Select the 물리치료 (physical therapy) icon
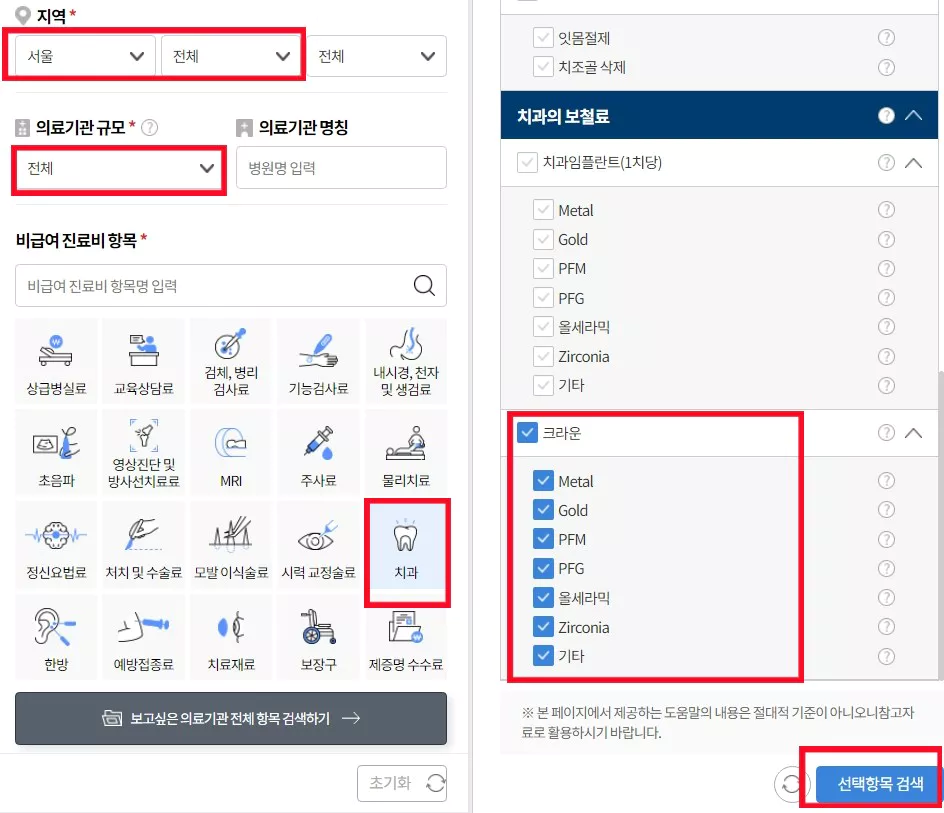 406,452
